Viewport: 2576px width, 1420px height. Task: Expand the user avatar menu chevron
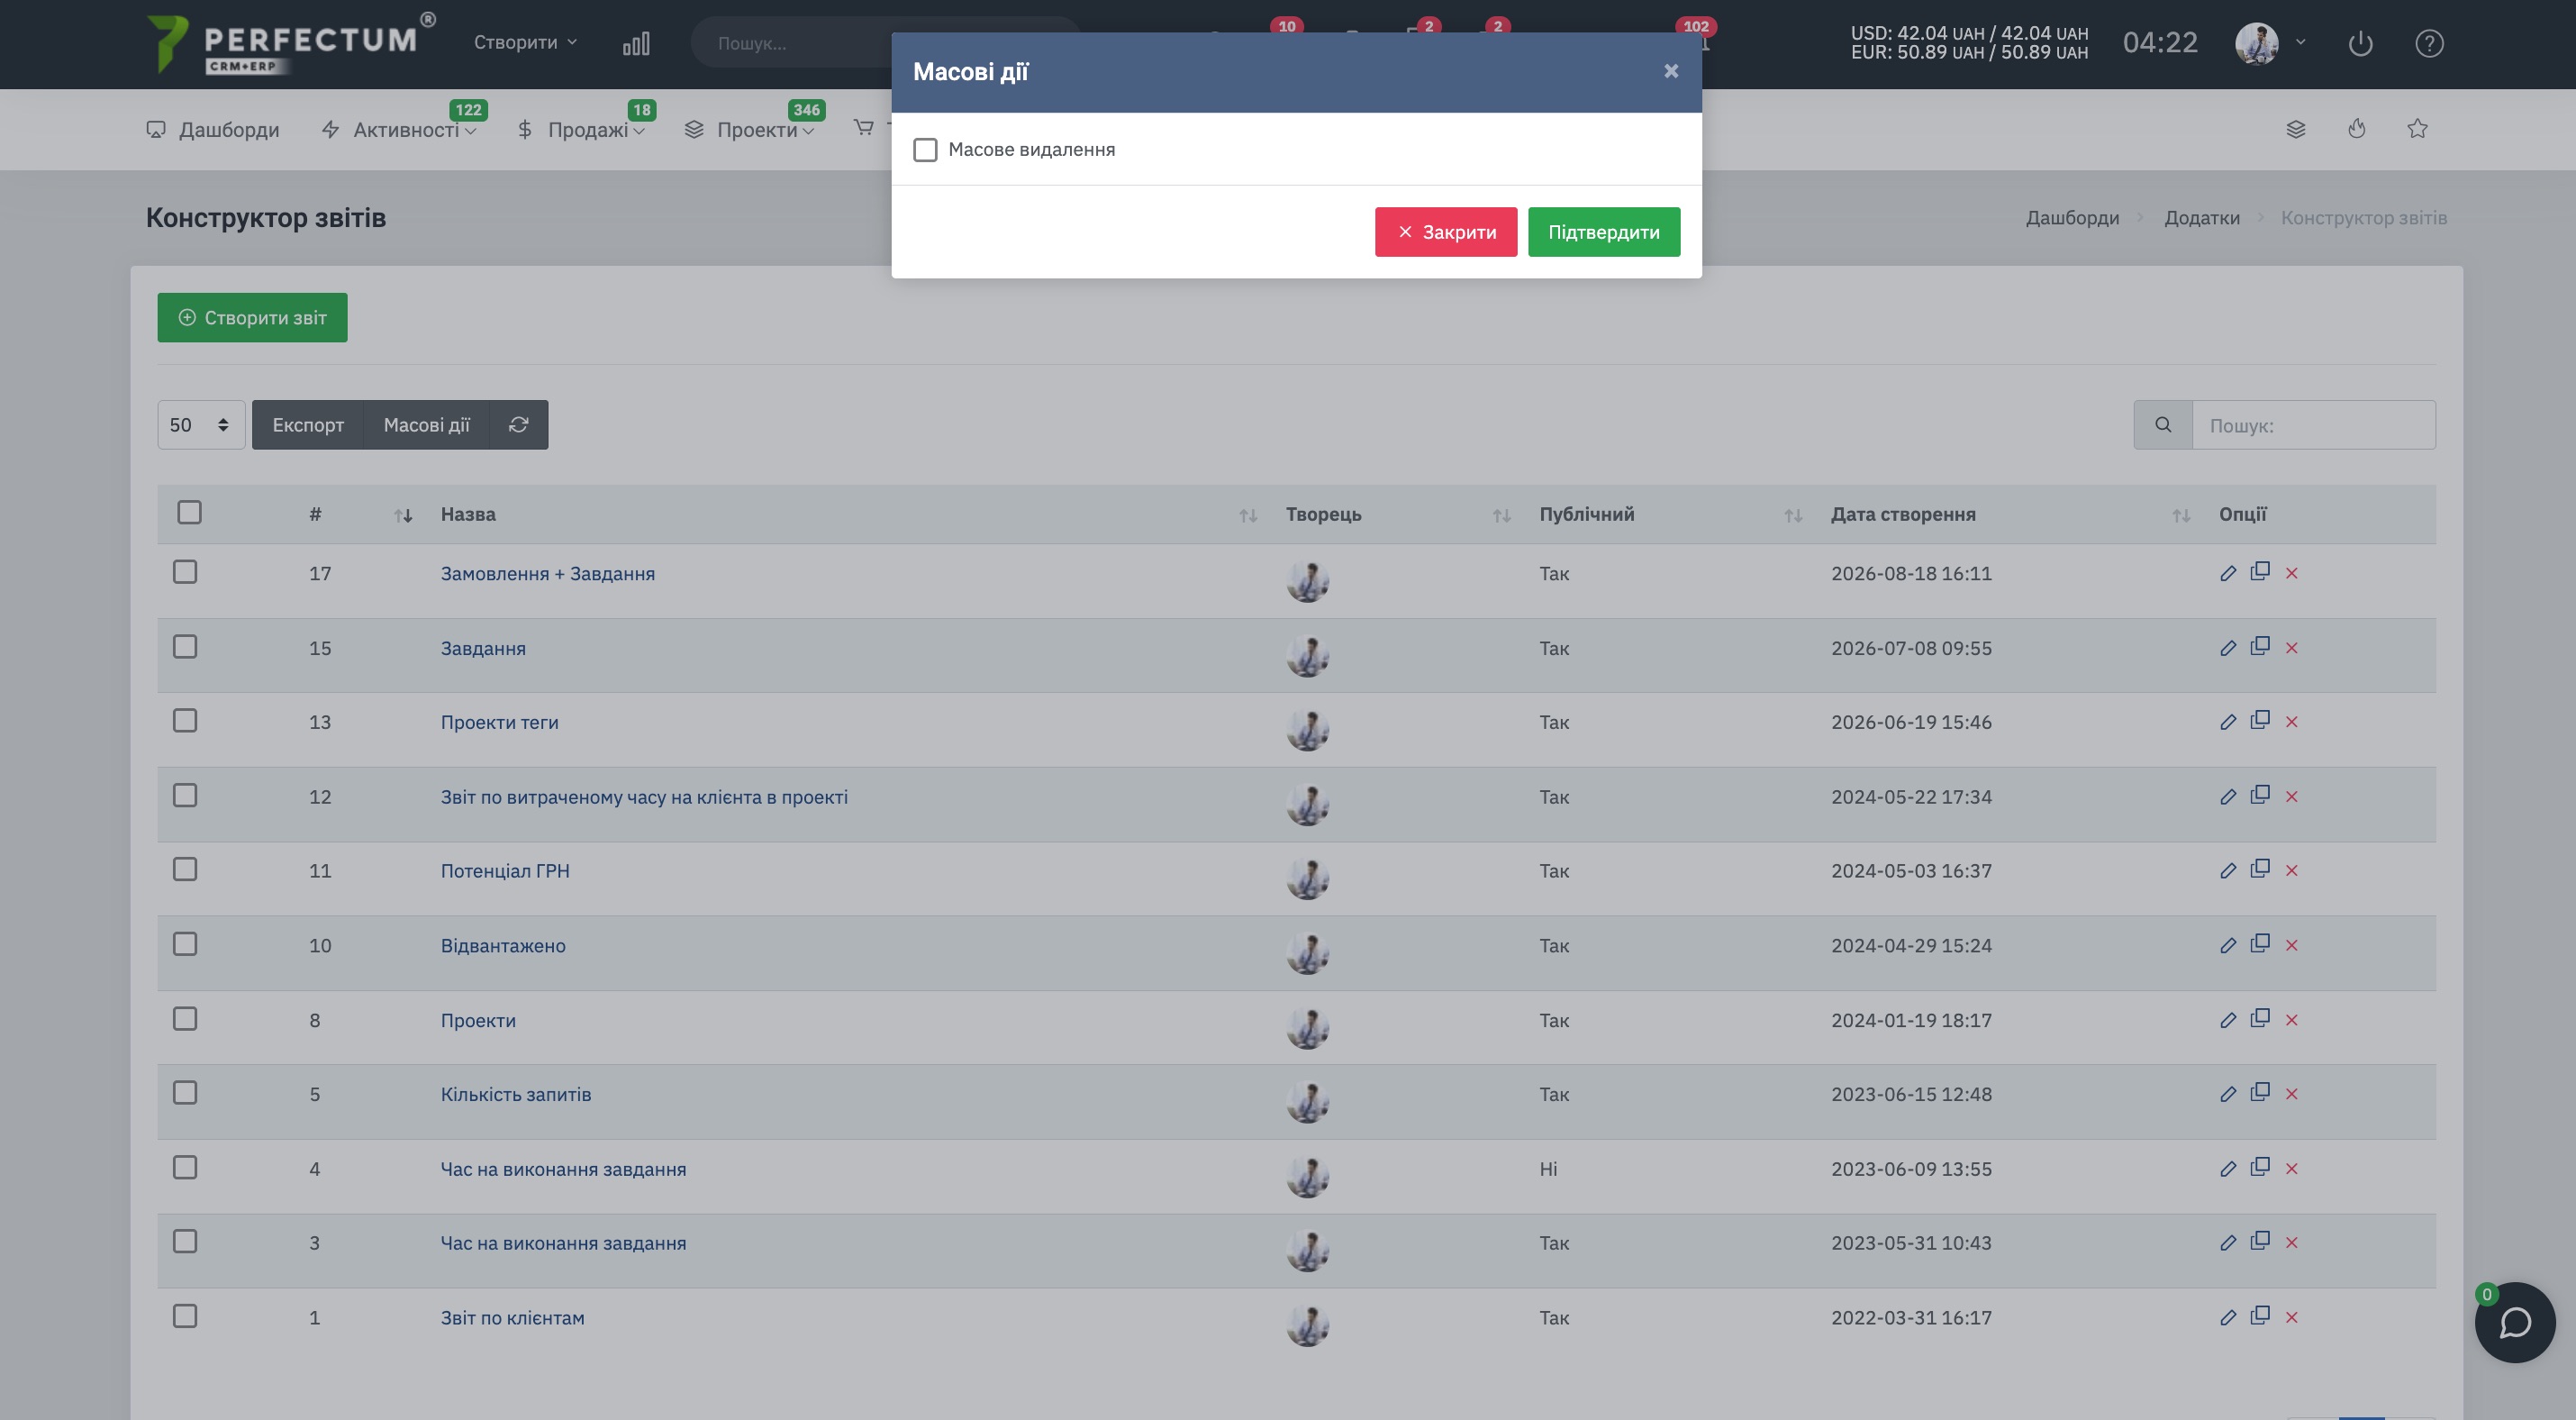coord(2300,42)
